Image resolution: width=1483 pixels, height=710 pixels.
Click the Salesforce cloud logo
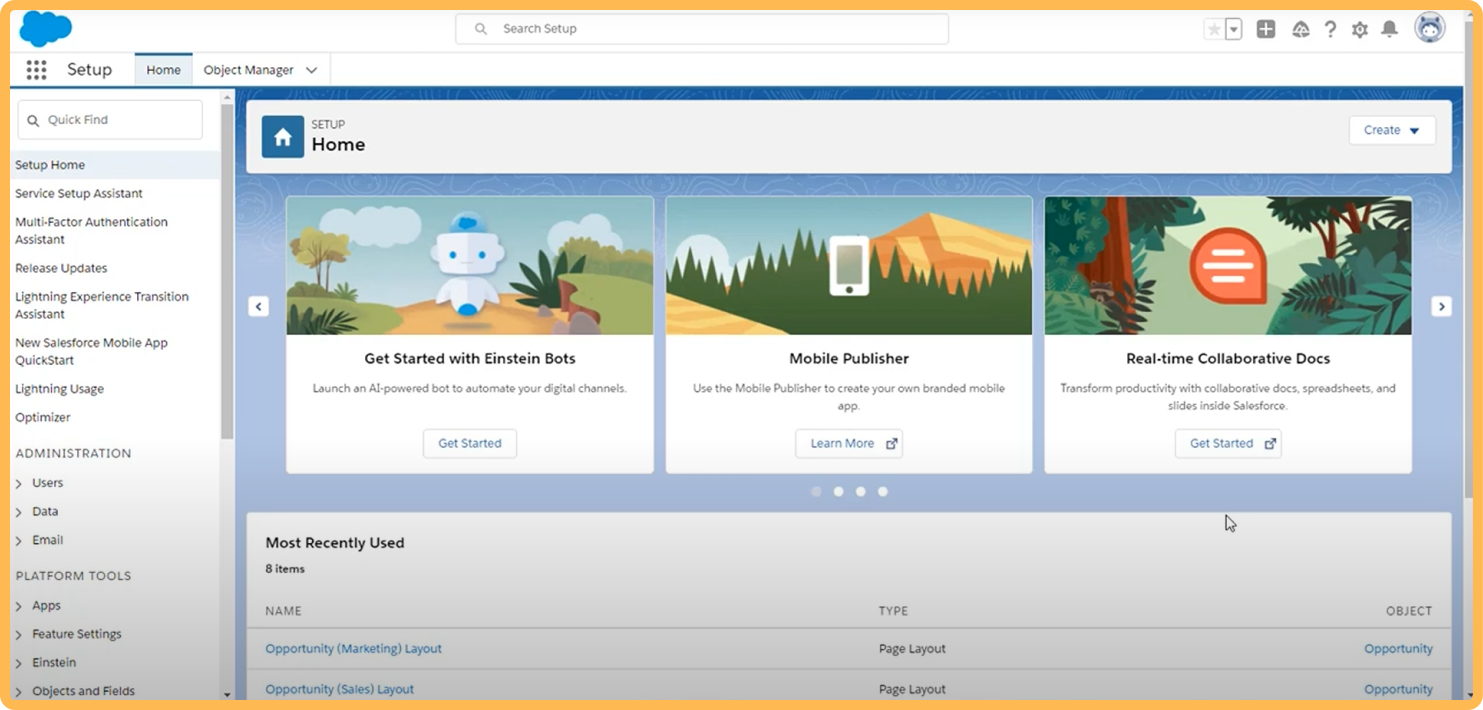point(45,28)
